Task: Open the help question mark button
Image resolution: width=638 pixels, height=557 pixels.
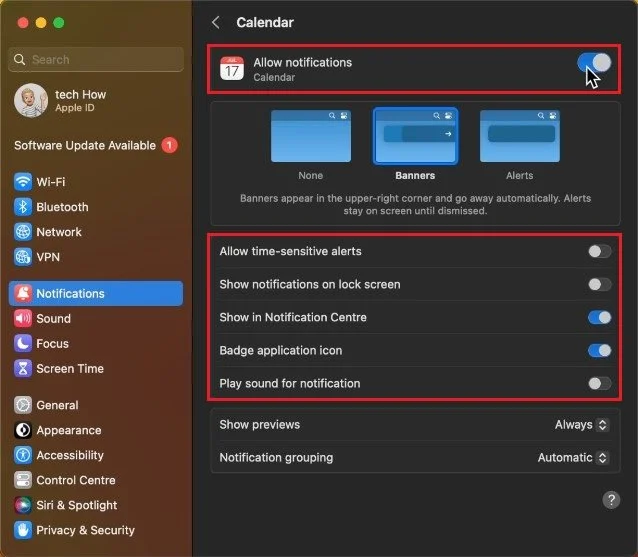Action: tap(611, 500)
